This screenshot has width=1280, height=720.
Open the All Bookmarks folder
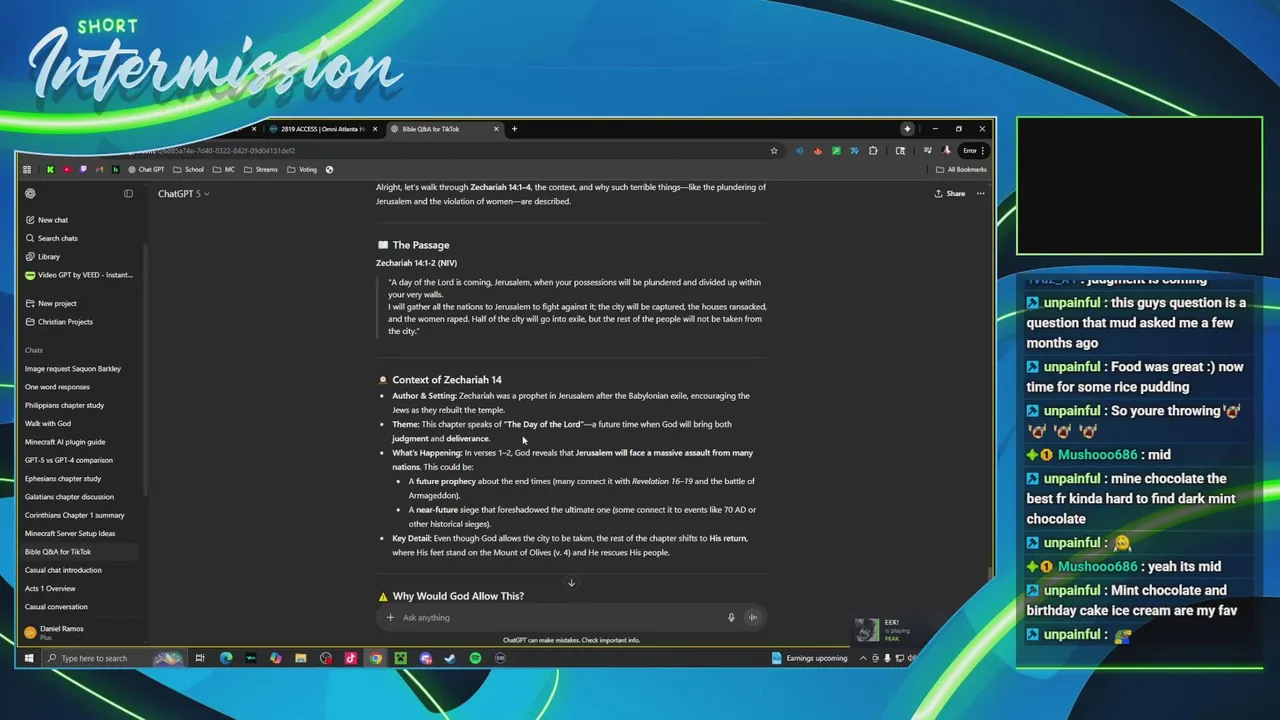[x=961, y=170]
